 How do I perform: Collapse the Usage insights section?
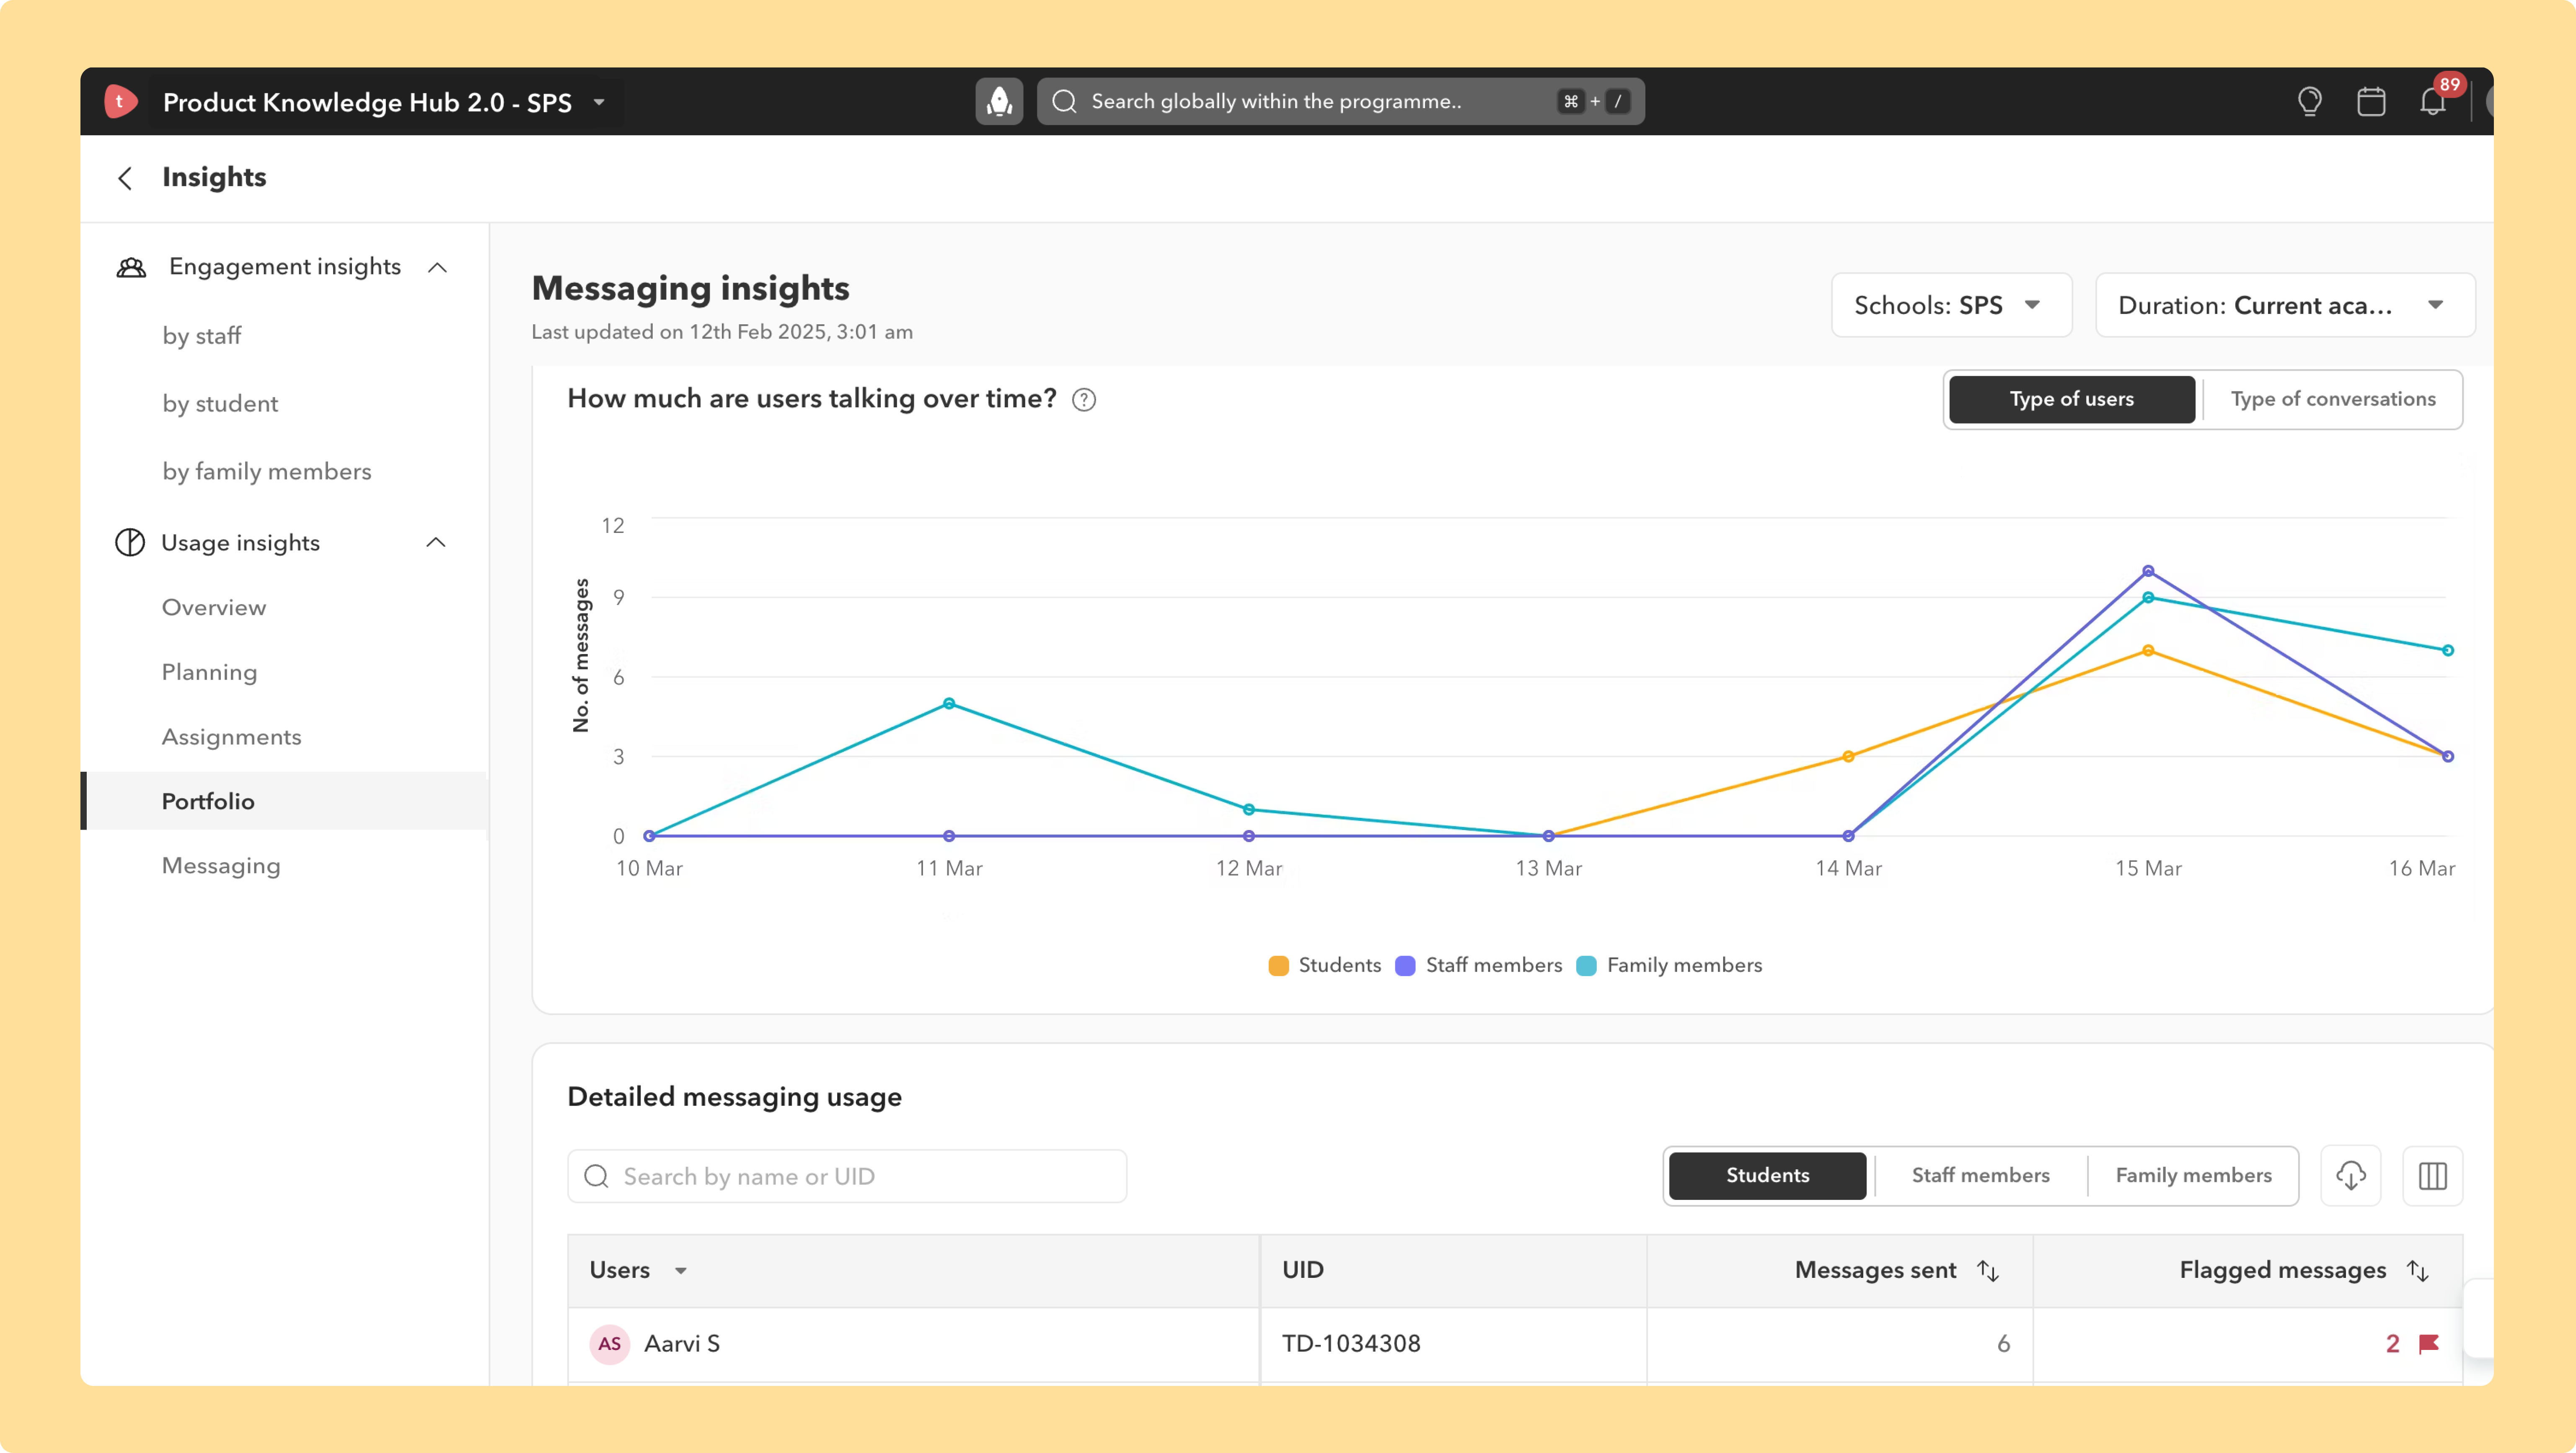point(436,542)
